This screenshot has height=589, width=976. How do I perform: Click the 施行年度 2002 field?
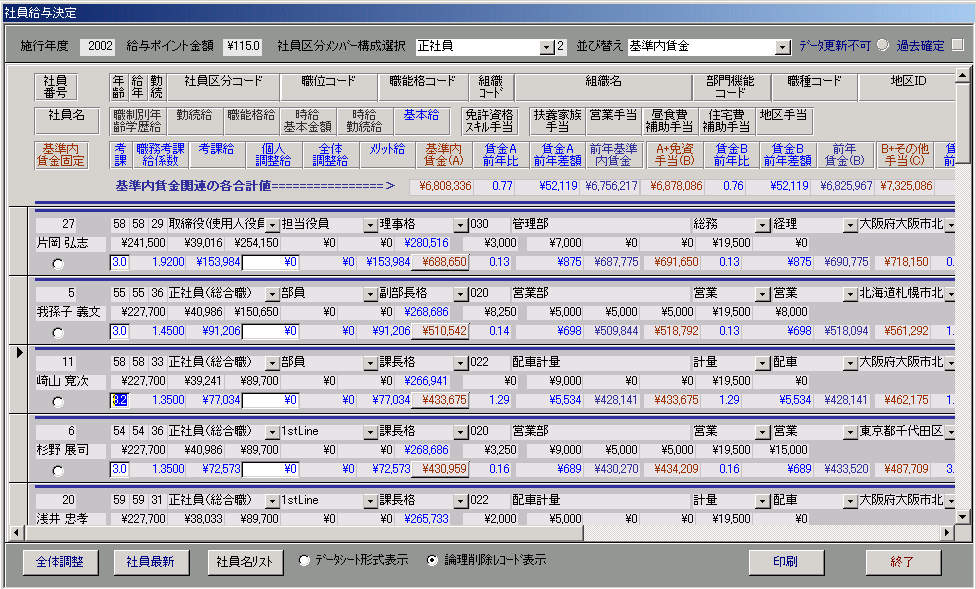[x=98, y=45]
